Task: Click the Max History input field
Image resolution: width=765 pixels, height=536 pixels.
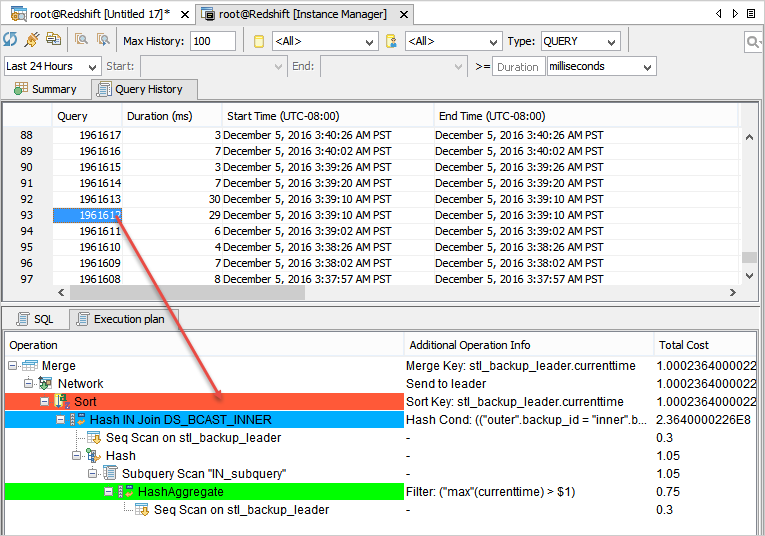Action: coord(213,41)
